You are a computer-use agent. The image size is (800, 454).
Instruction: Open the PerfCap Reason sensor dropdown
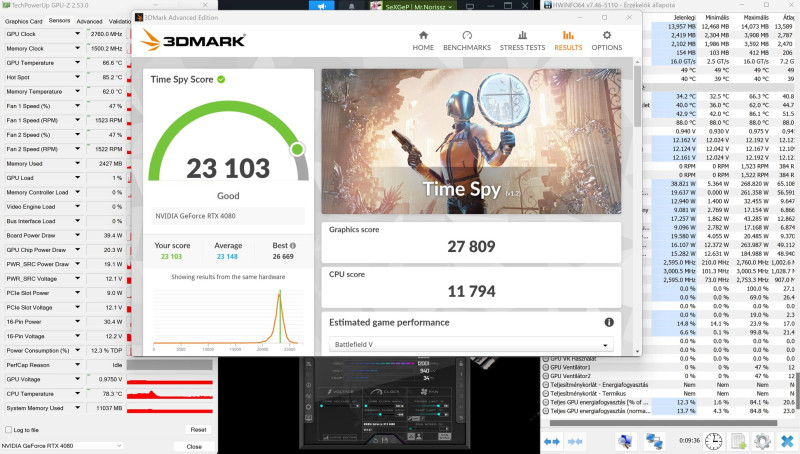point(78,365)
